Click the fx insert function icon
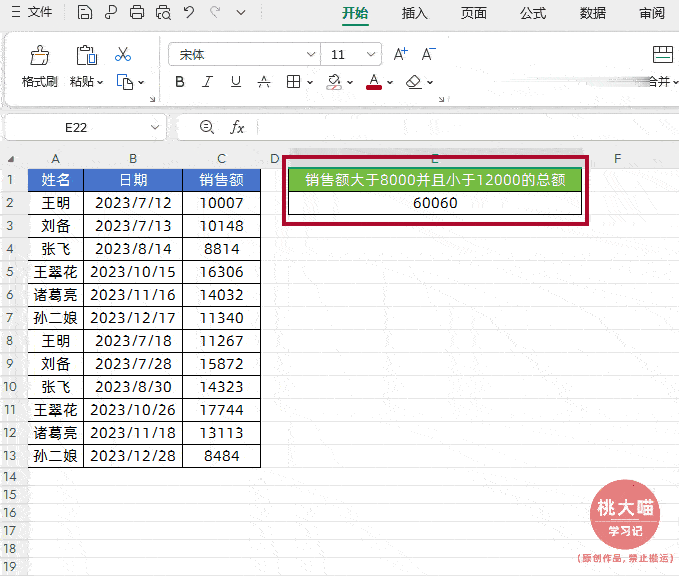 click(237, 127)
